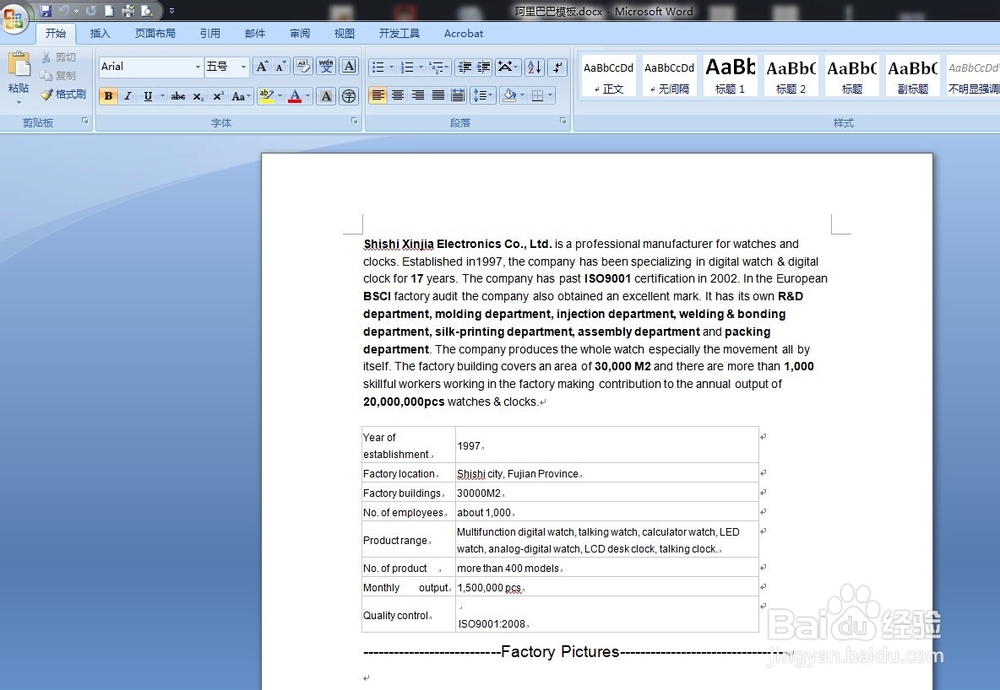
Task: Switch to 引用 tab
Action: (210, 33)
